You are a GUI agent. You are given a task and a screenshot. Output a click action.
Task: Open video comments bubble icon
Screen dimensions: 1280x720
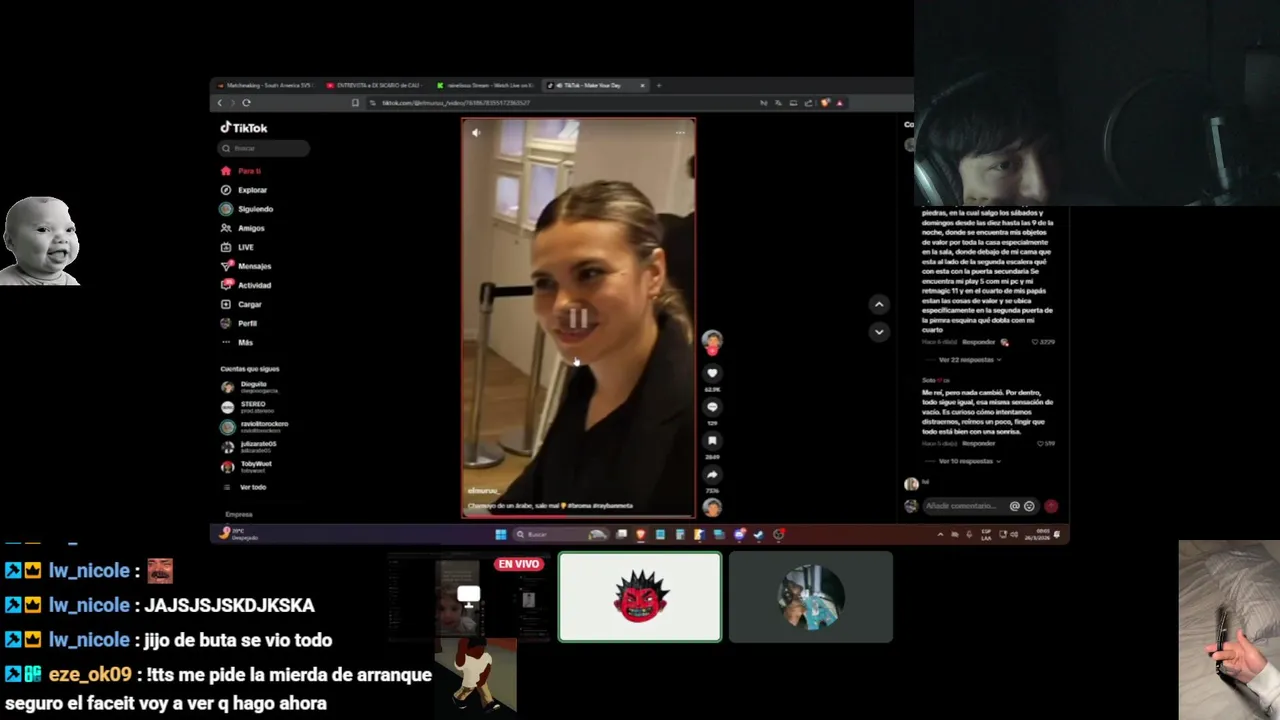712,407
